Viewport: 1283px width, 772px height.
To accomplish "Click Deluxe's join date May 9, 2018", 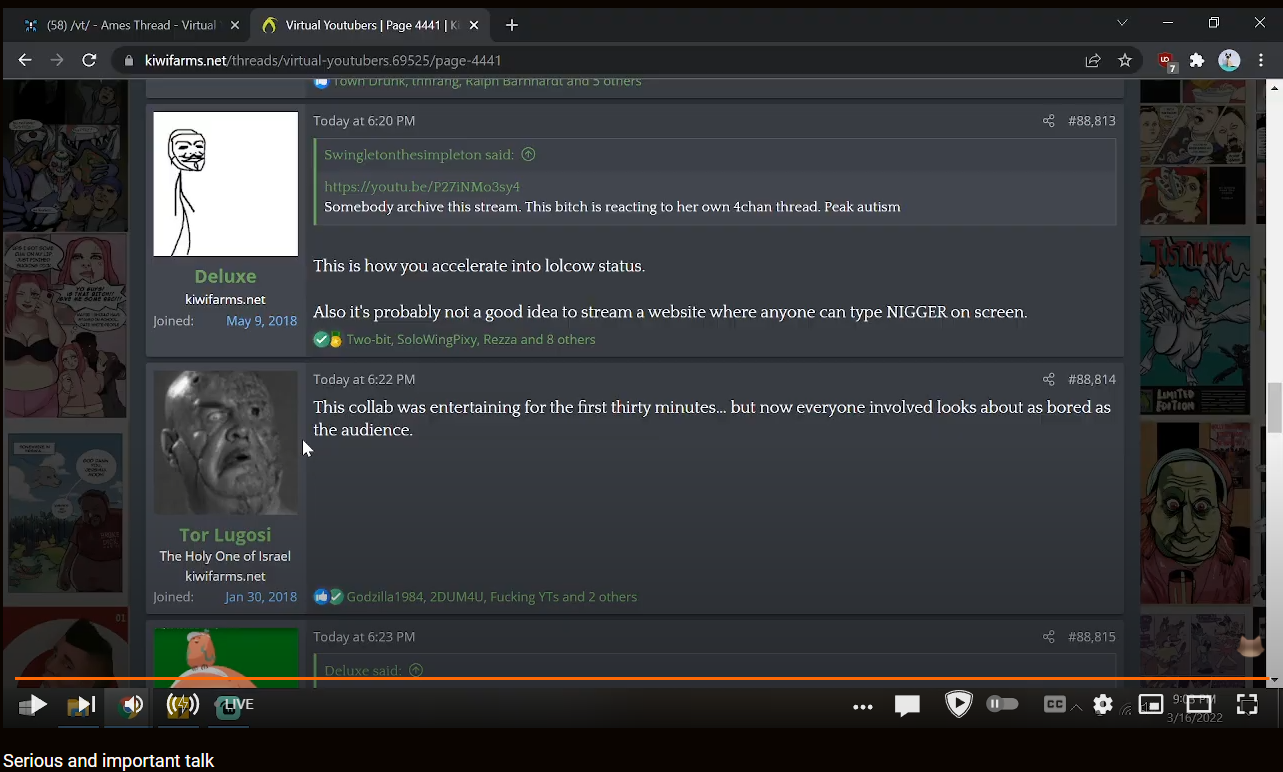I will 261,321.
